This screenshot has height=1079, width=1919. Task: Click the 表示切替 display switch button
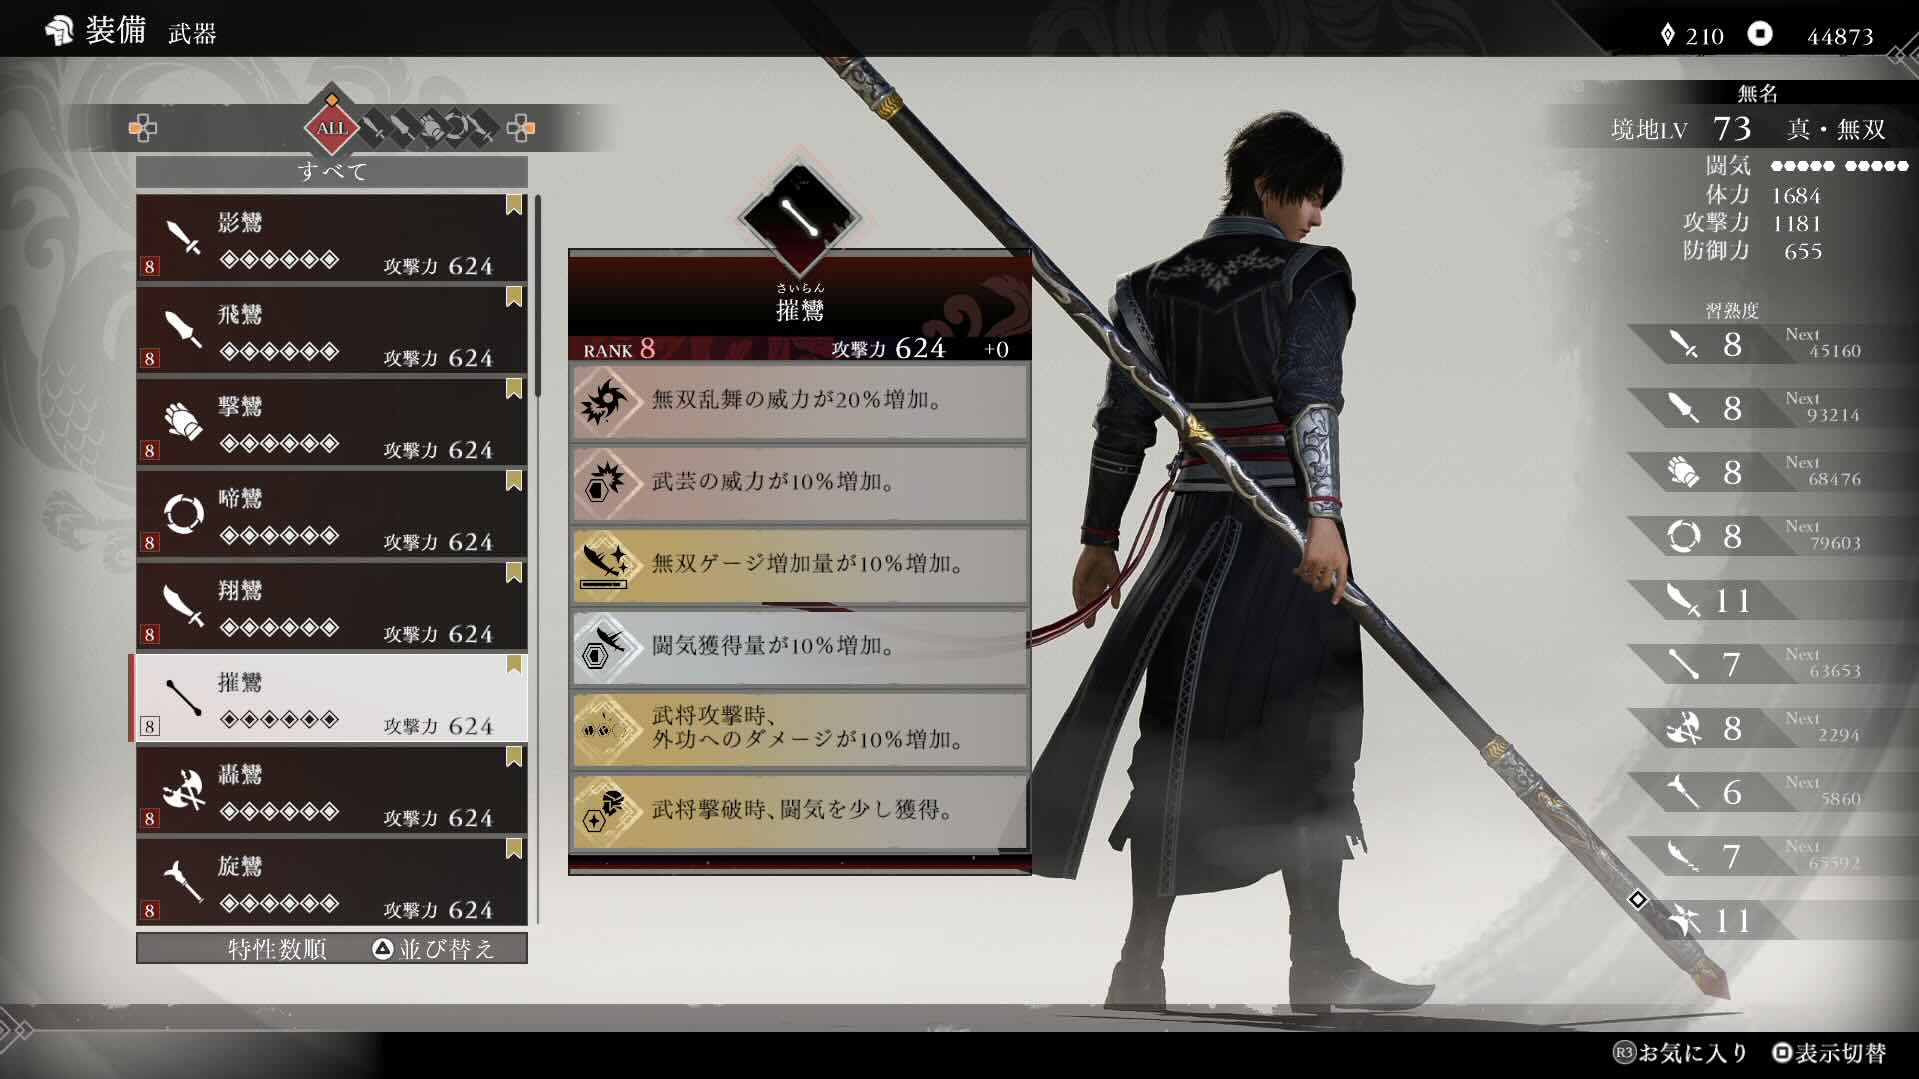1829,1053
